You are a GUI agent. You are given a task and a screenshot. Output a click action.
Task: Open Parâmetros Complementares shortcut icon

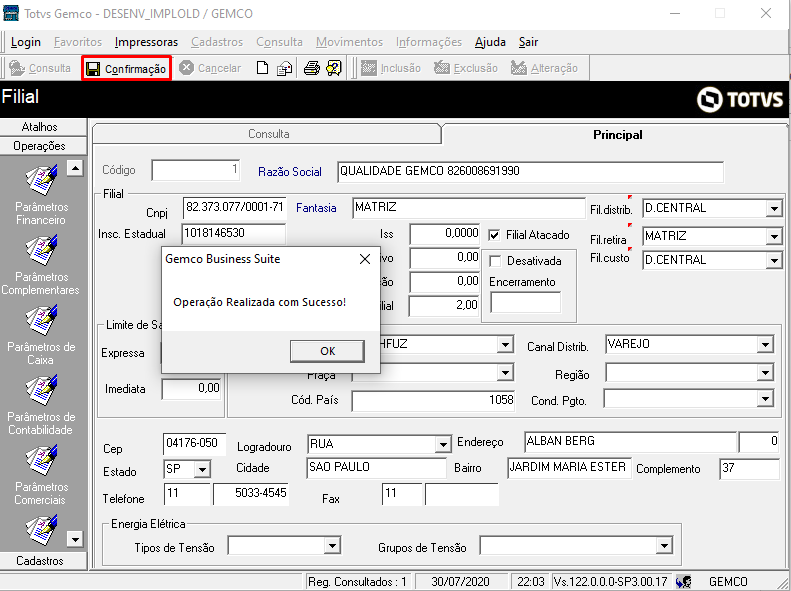pyautogui.click(x=41, y=250)
